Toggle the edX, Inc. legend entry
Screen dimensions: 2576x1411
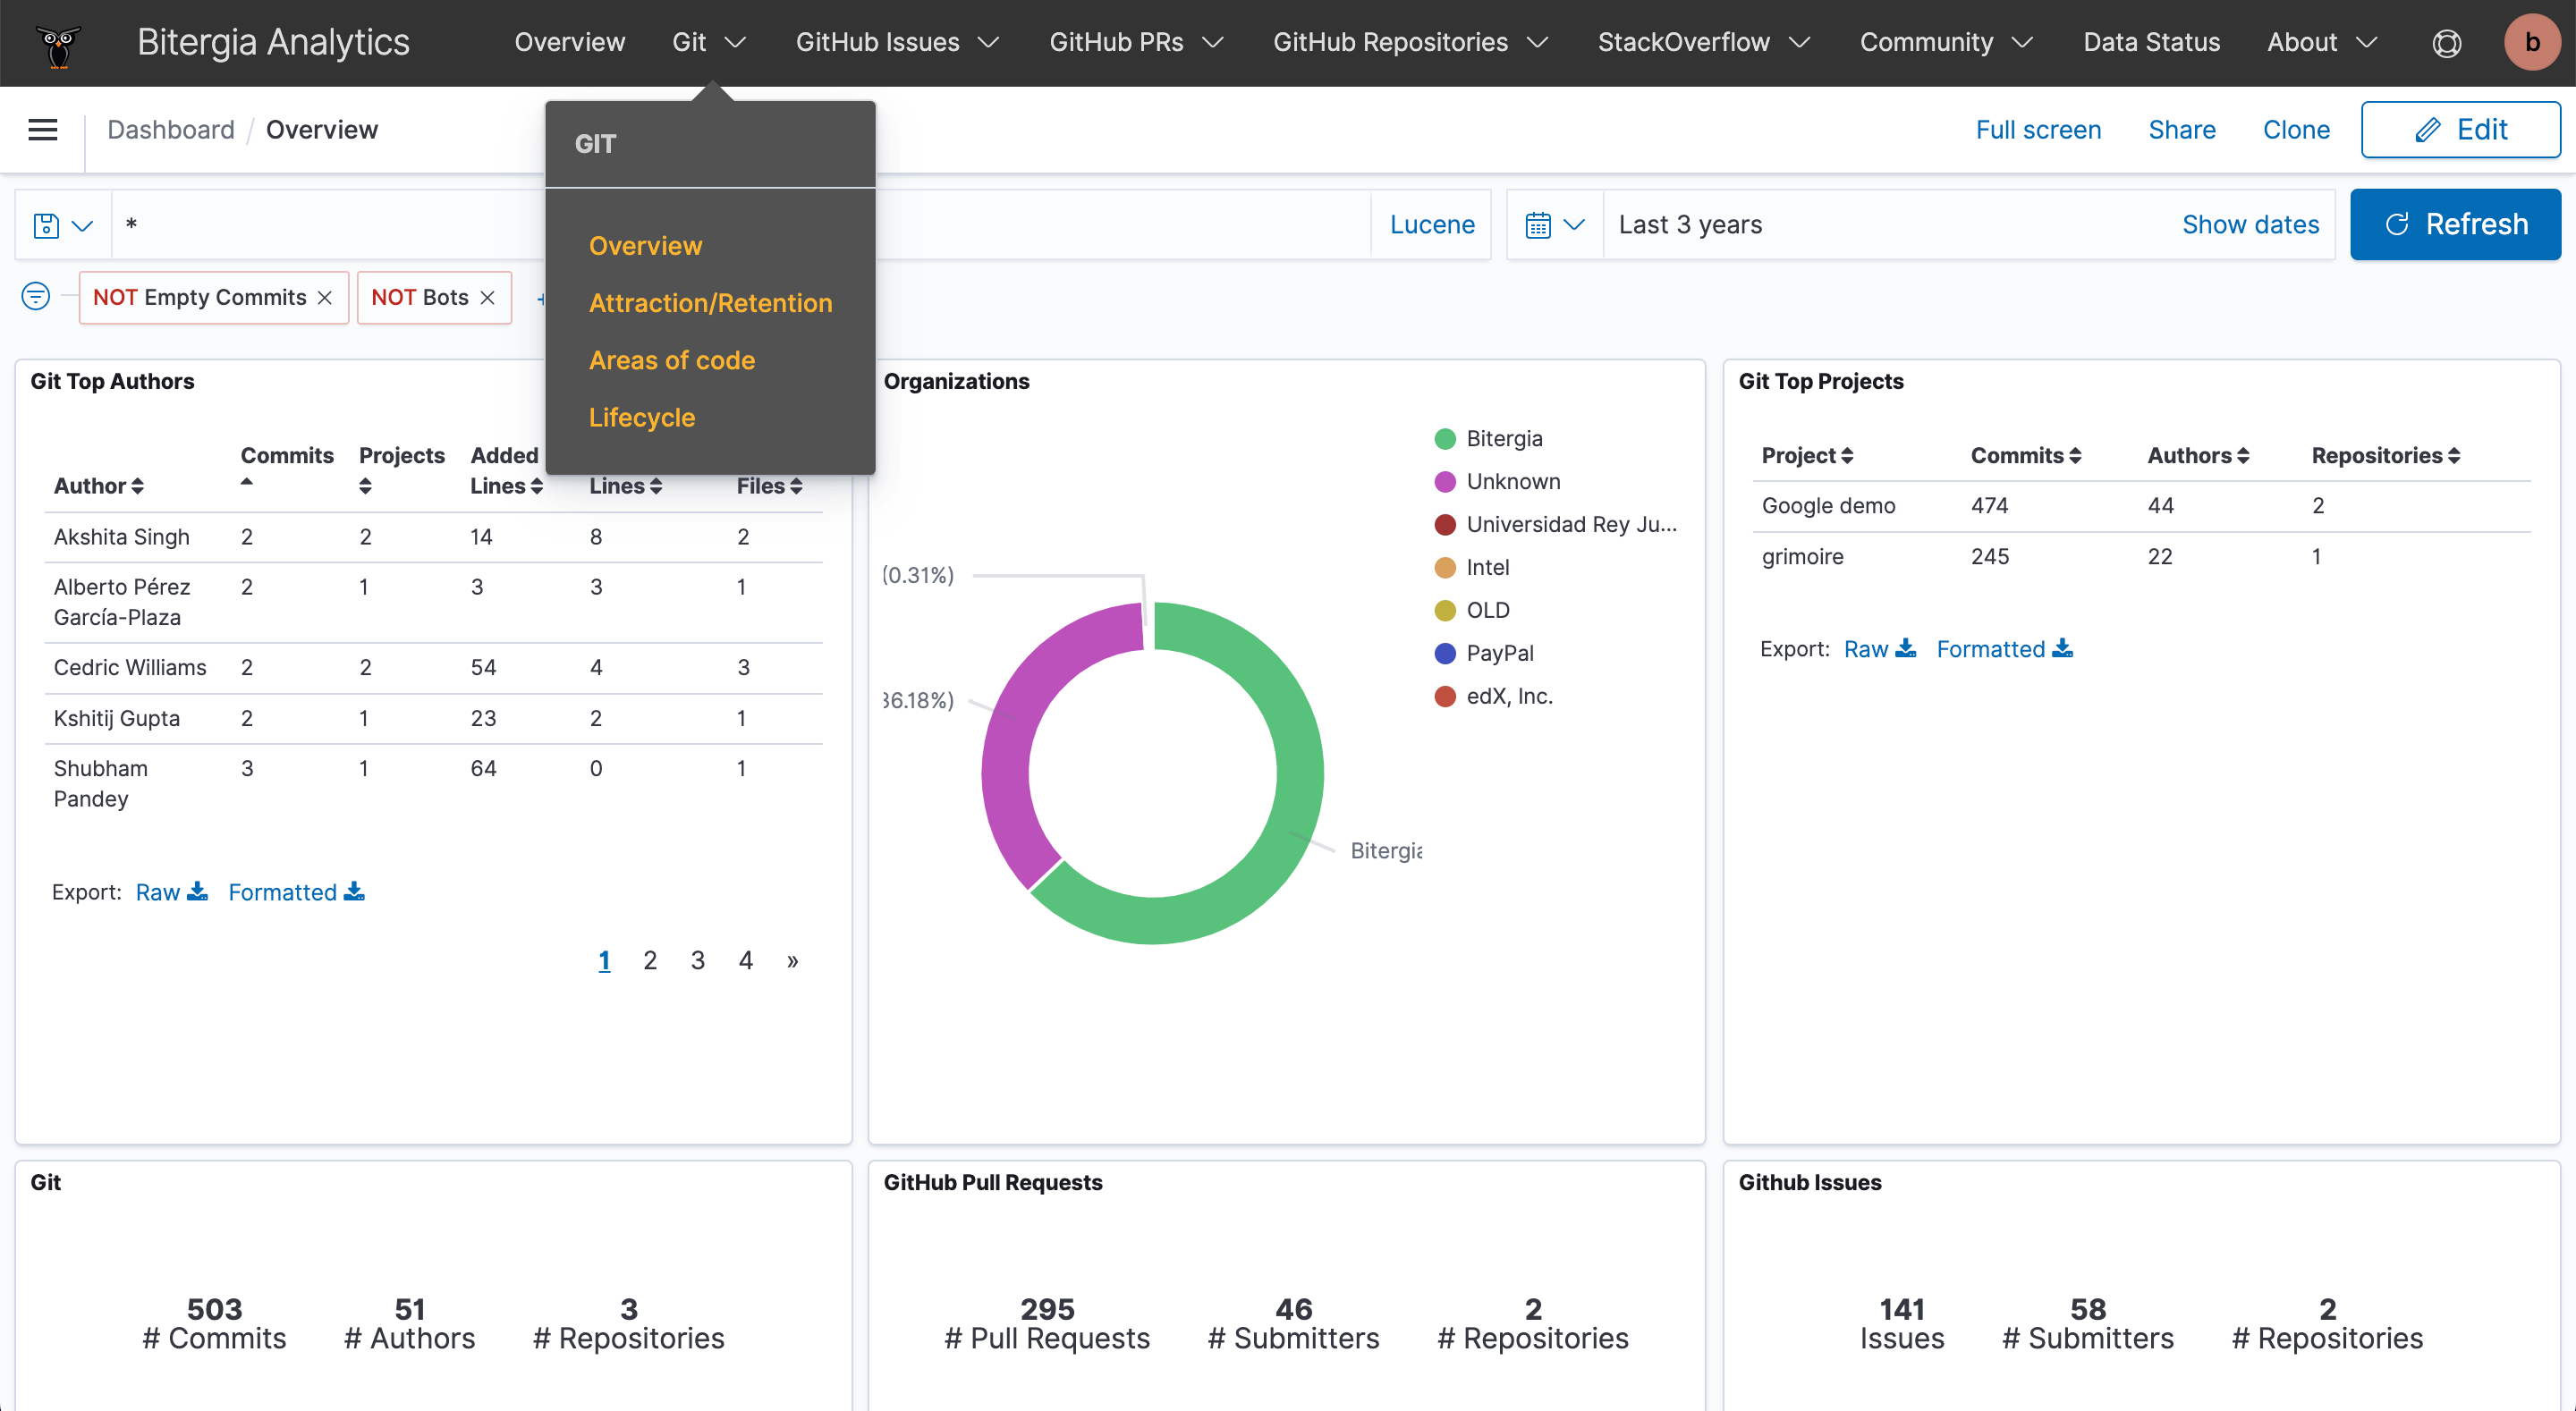tap(1493, 697)
